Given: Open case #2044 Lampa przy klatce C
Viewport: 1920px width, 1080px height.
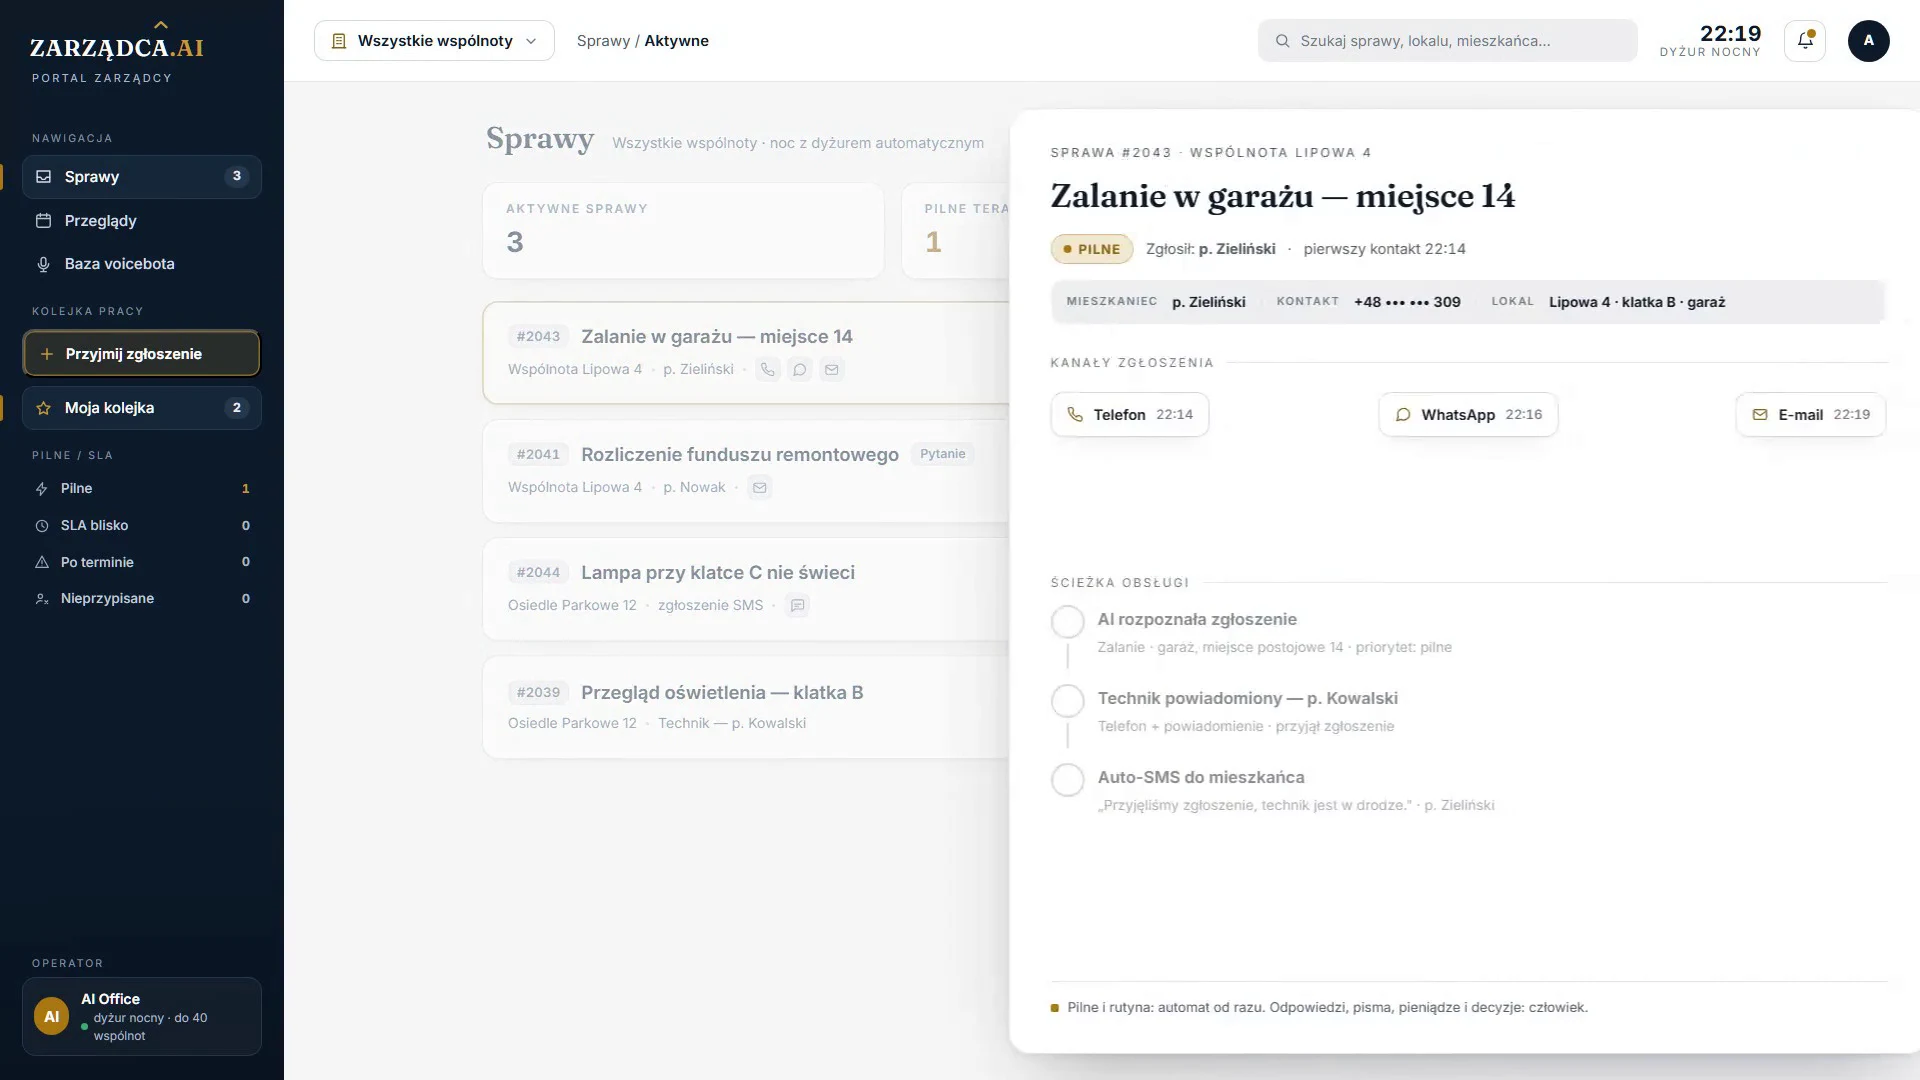Looking at the screenshot, I should coord(746,589).
